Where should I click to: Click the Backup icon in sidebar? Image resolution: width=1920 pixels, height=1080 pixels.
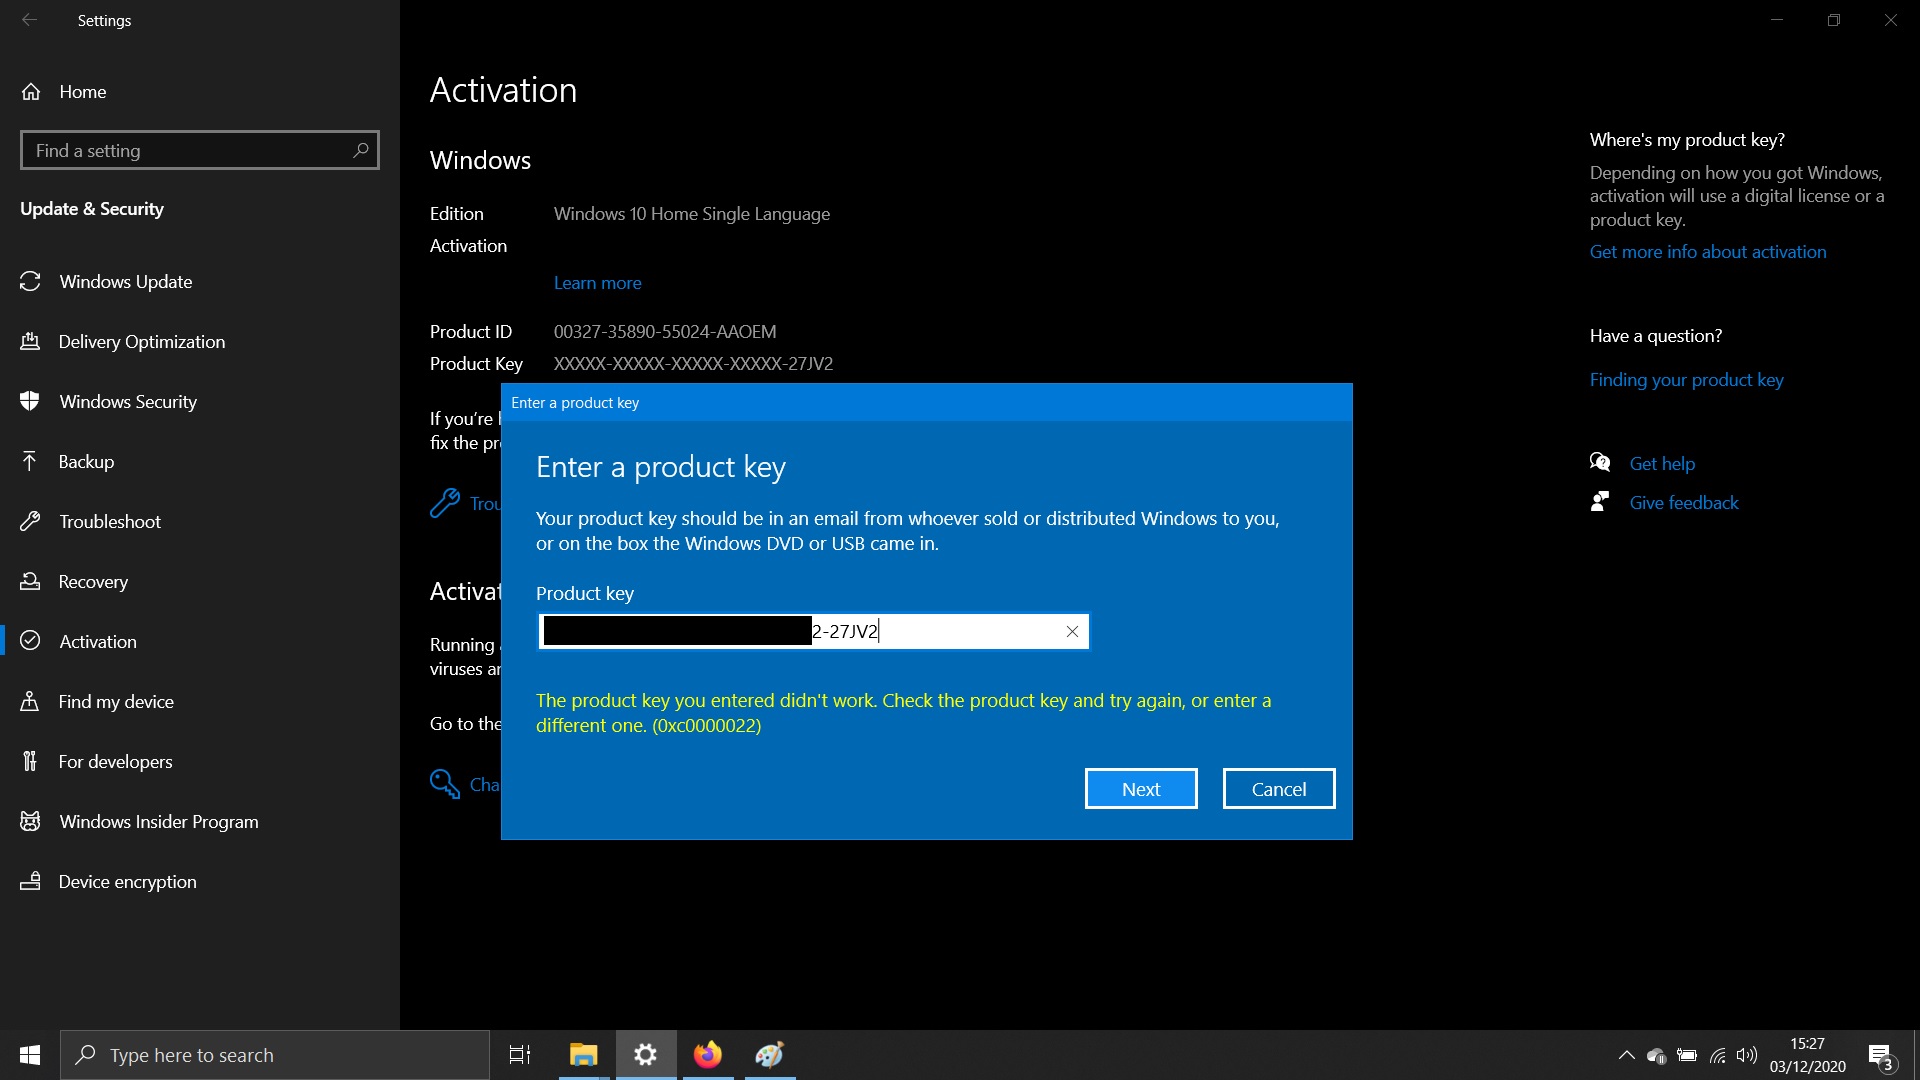32,460
